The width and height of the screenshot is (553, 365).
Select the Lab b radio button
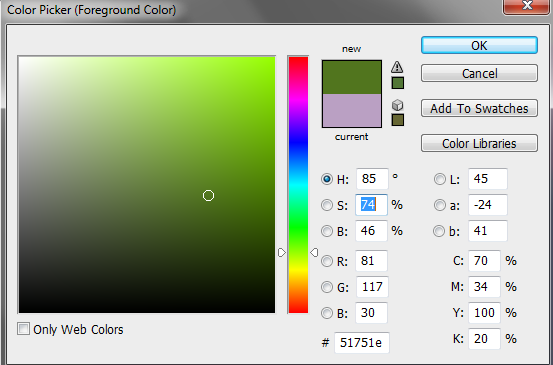(439, 231)
